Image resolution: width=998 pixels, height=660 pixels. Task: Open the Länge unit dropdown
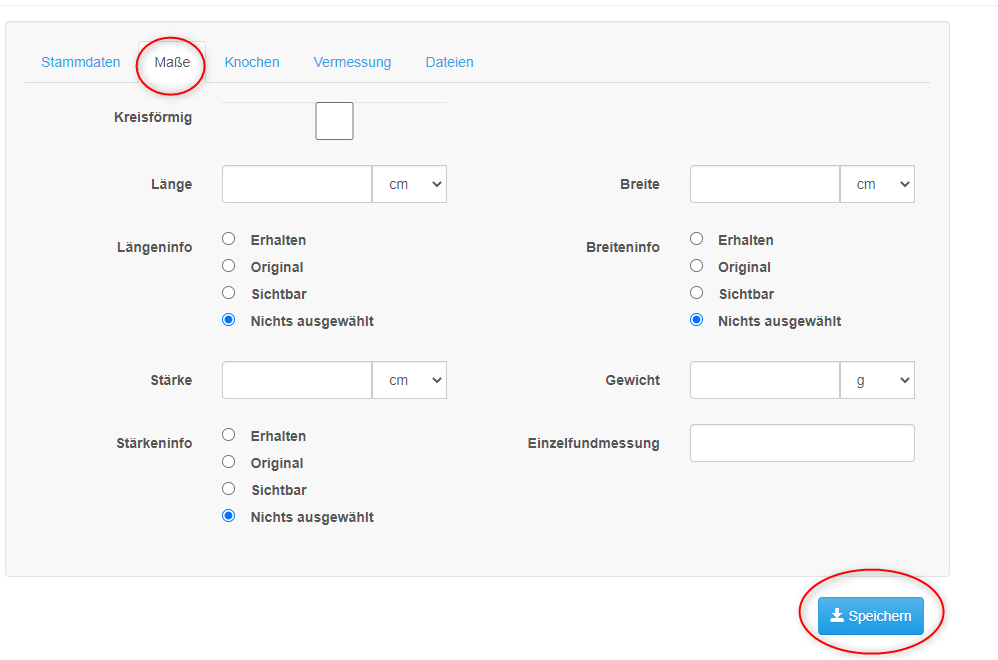coord(409,184)
